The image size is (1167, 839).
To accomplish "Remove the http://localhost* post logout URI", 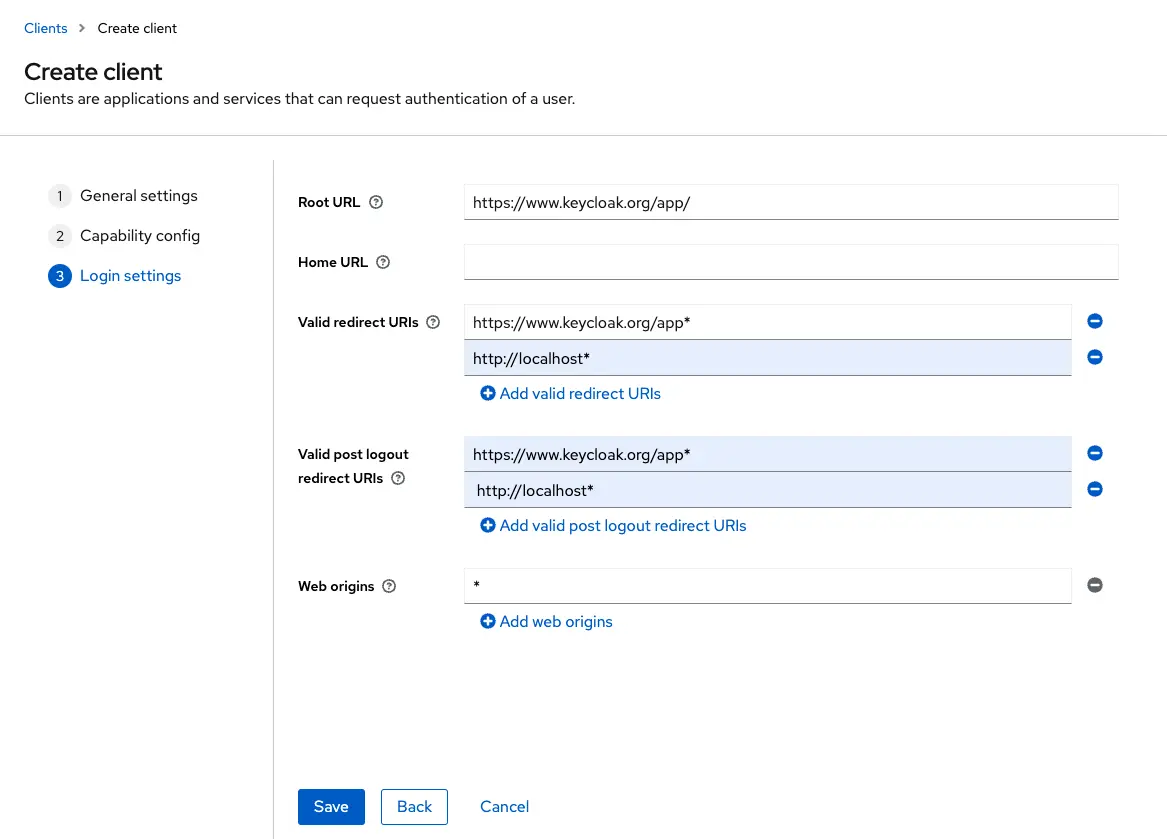I will pos(1095,489).
